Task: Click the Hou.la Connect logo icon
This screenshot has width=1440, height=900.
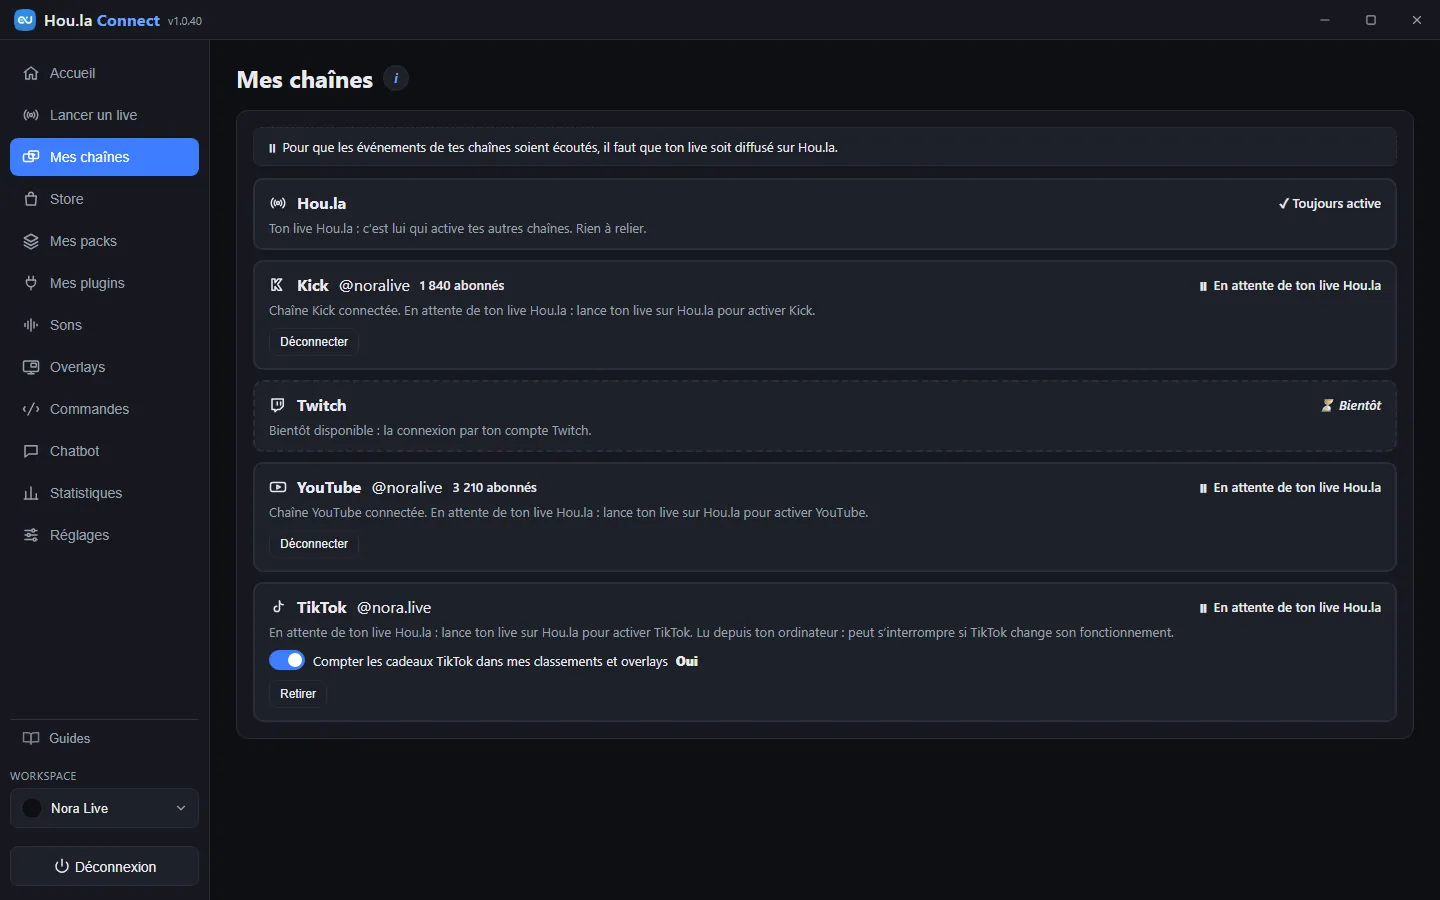Action: pos(25,20)
